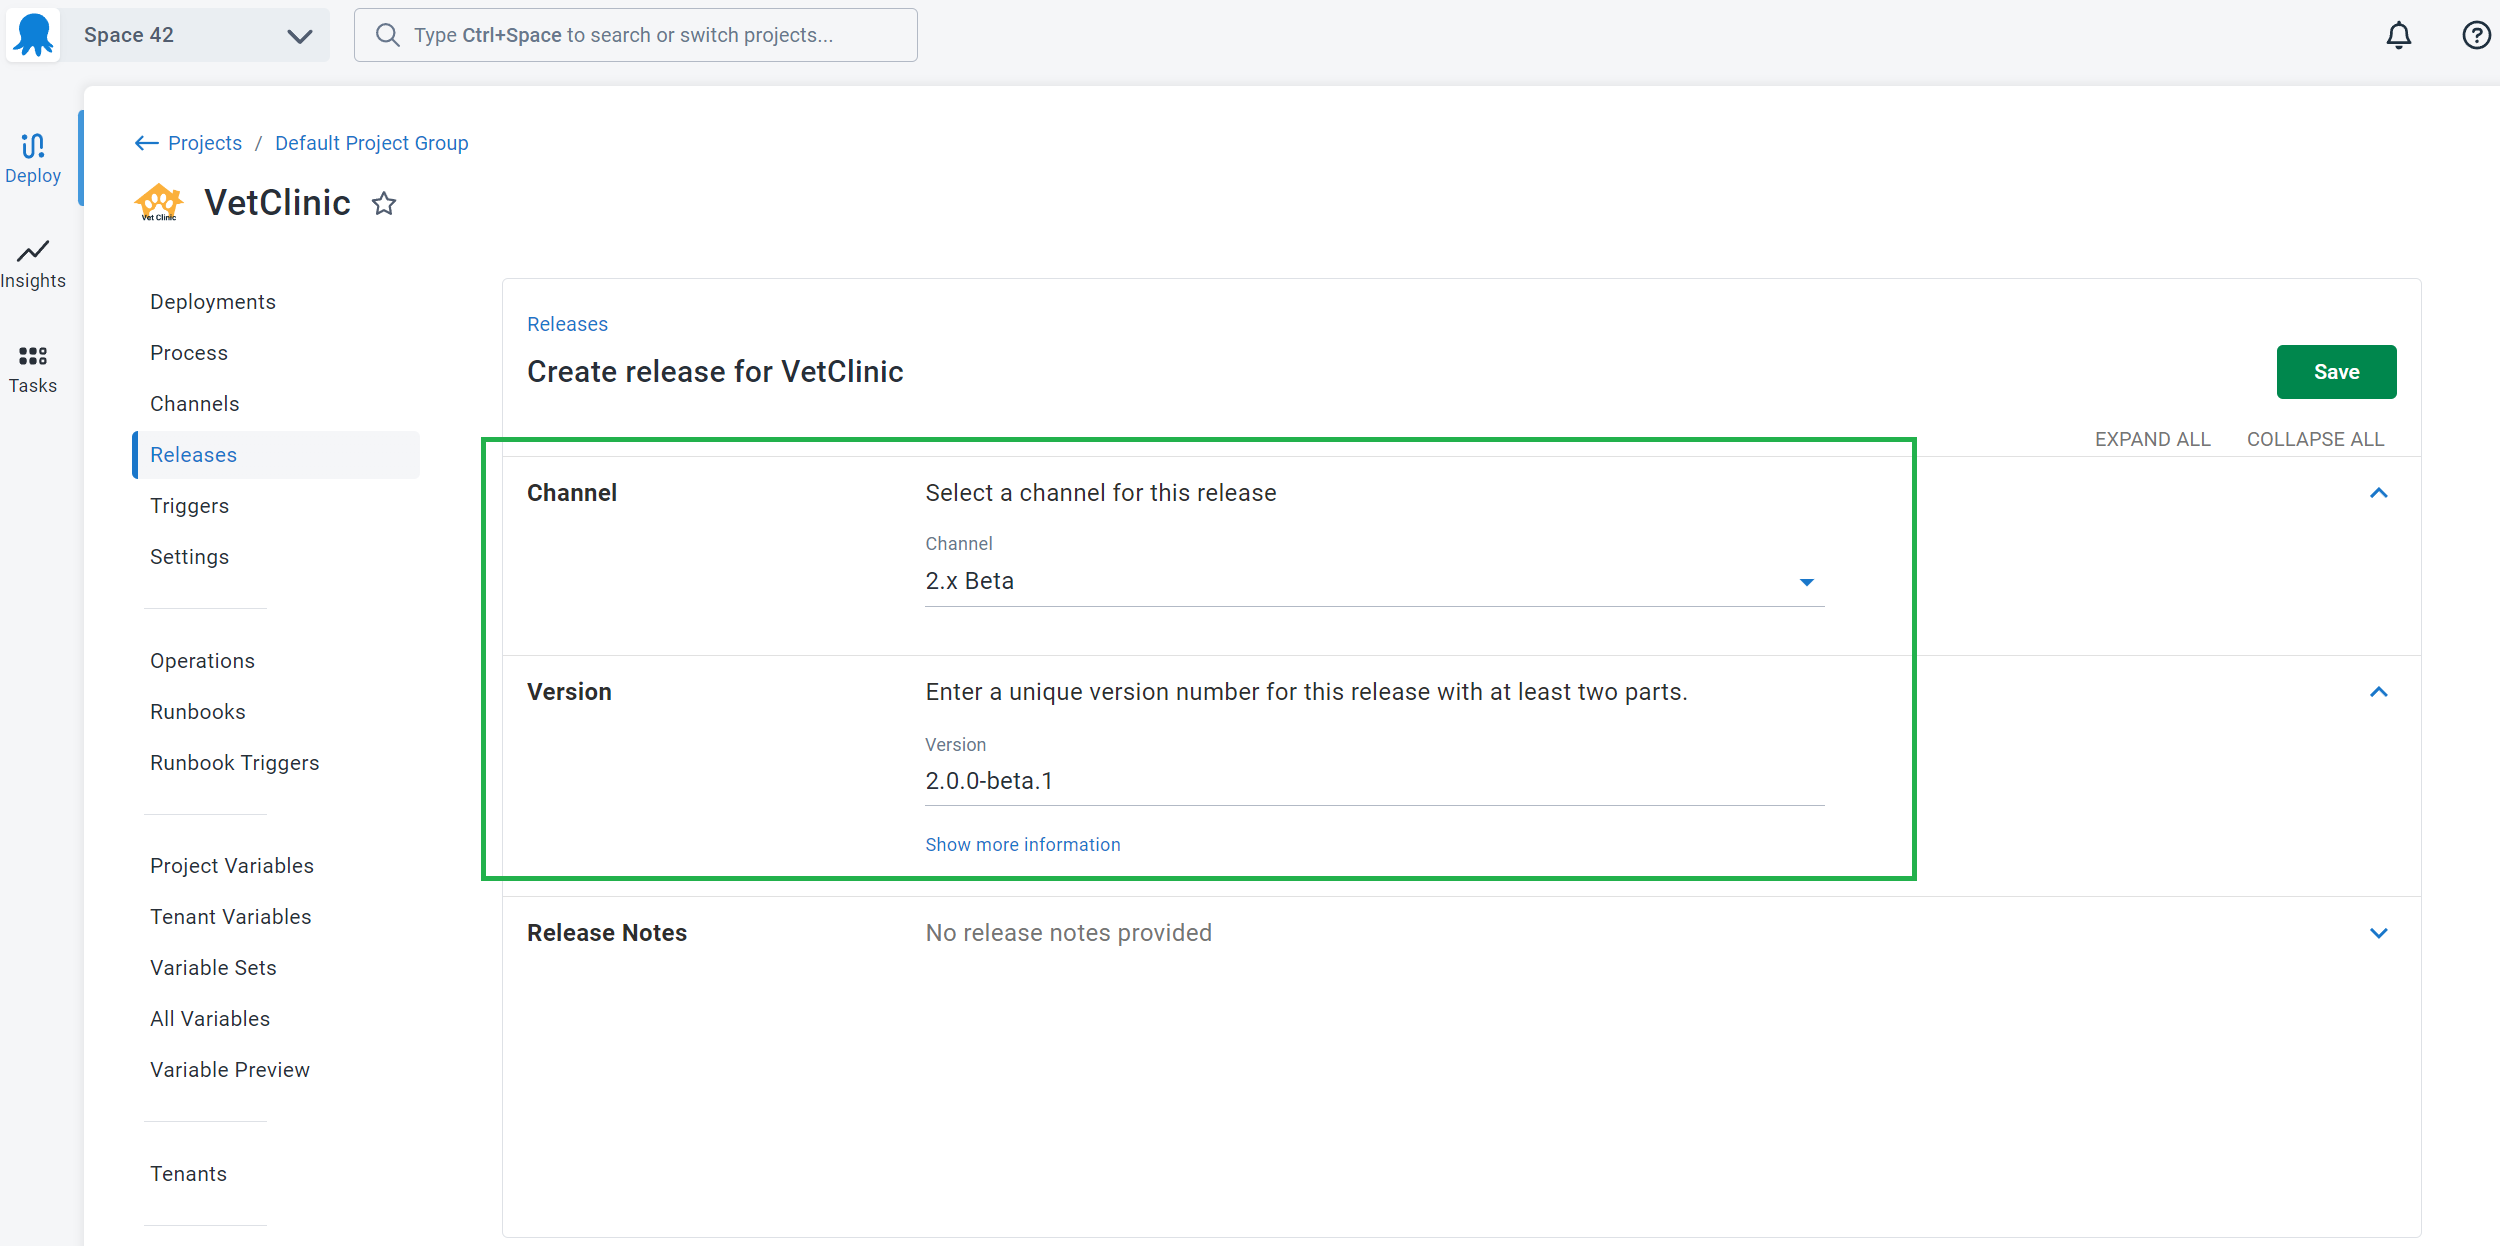Open Runbook Triggers in project menu
Image resolution: width=2500 pixels, height=1246 pixels.
[x=234, y=763]
